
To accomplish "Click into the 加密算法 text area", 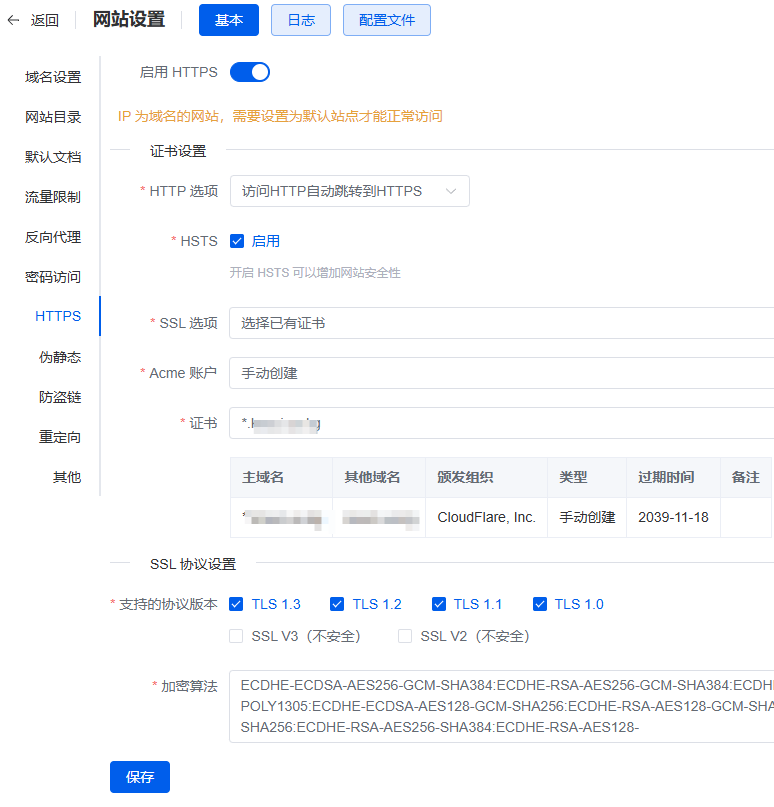I will pos(502,707).
